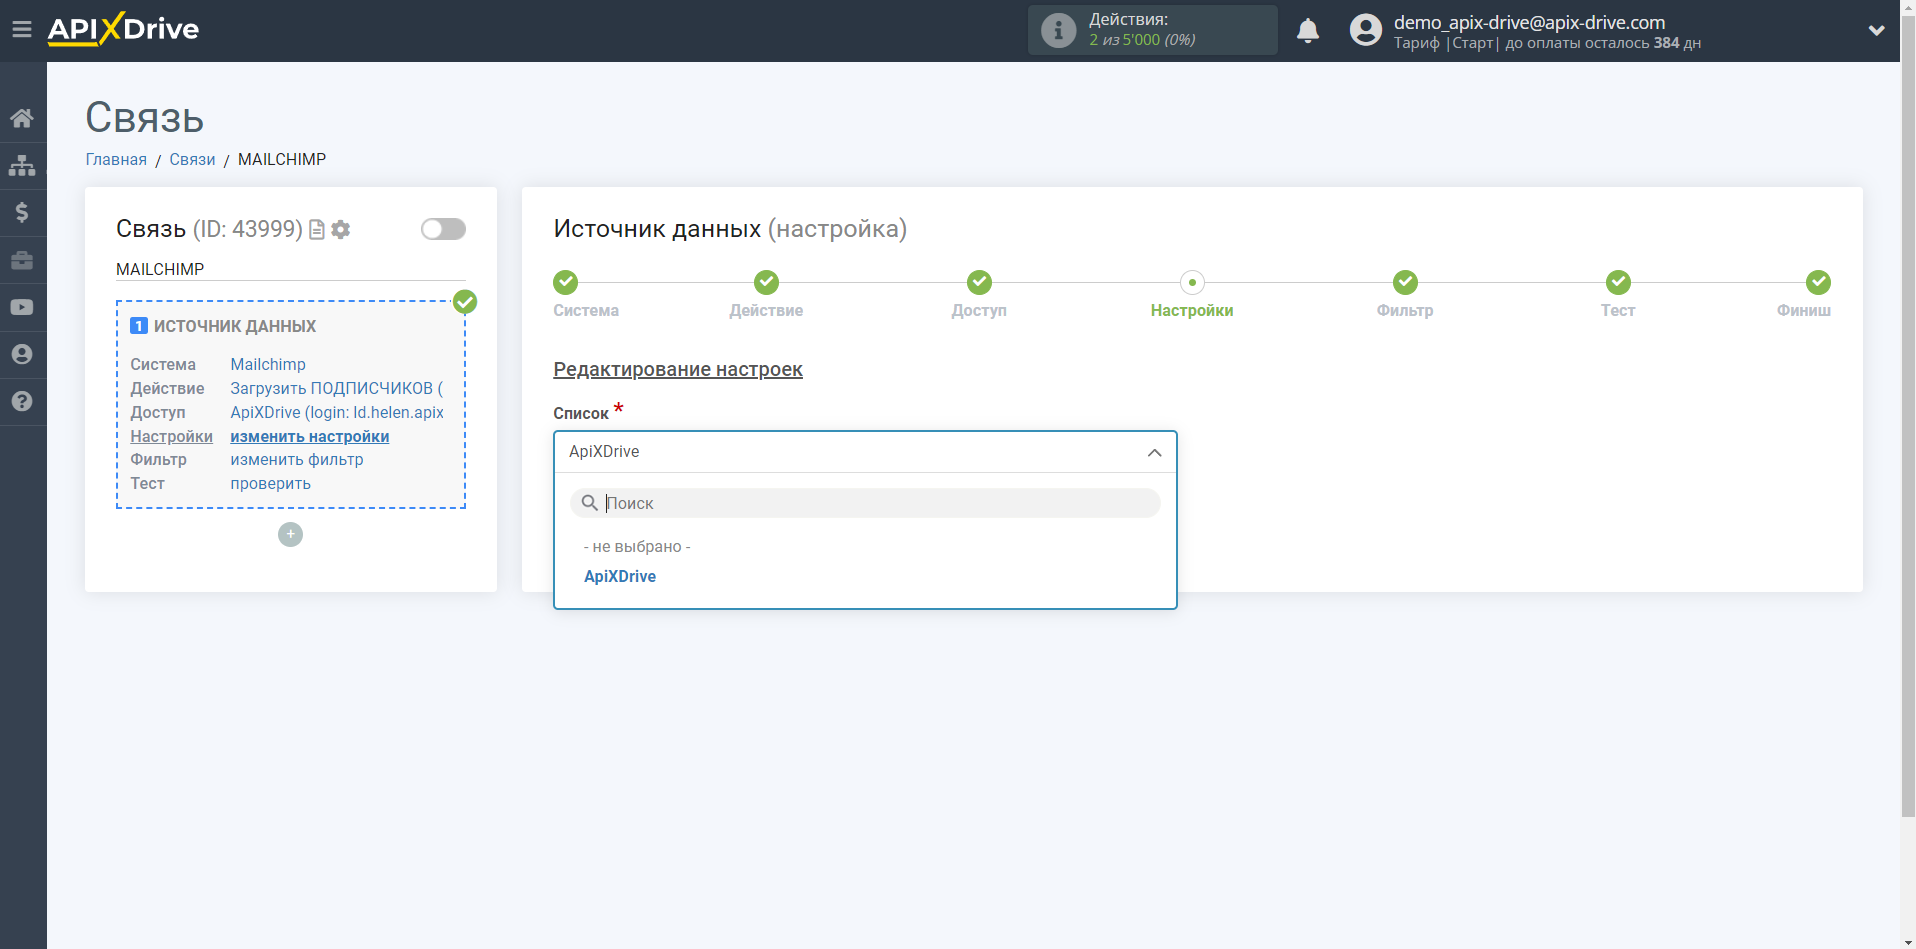Click 'Загрузить ПОДПИСЧИКОВ' action link
The width and height of the screenshot is (1916, 949).
click(x=337, y=389)
